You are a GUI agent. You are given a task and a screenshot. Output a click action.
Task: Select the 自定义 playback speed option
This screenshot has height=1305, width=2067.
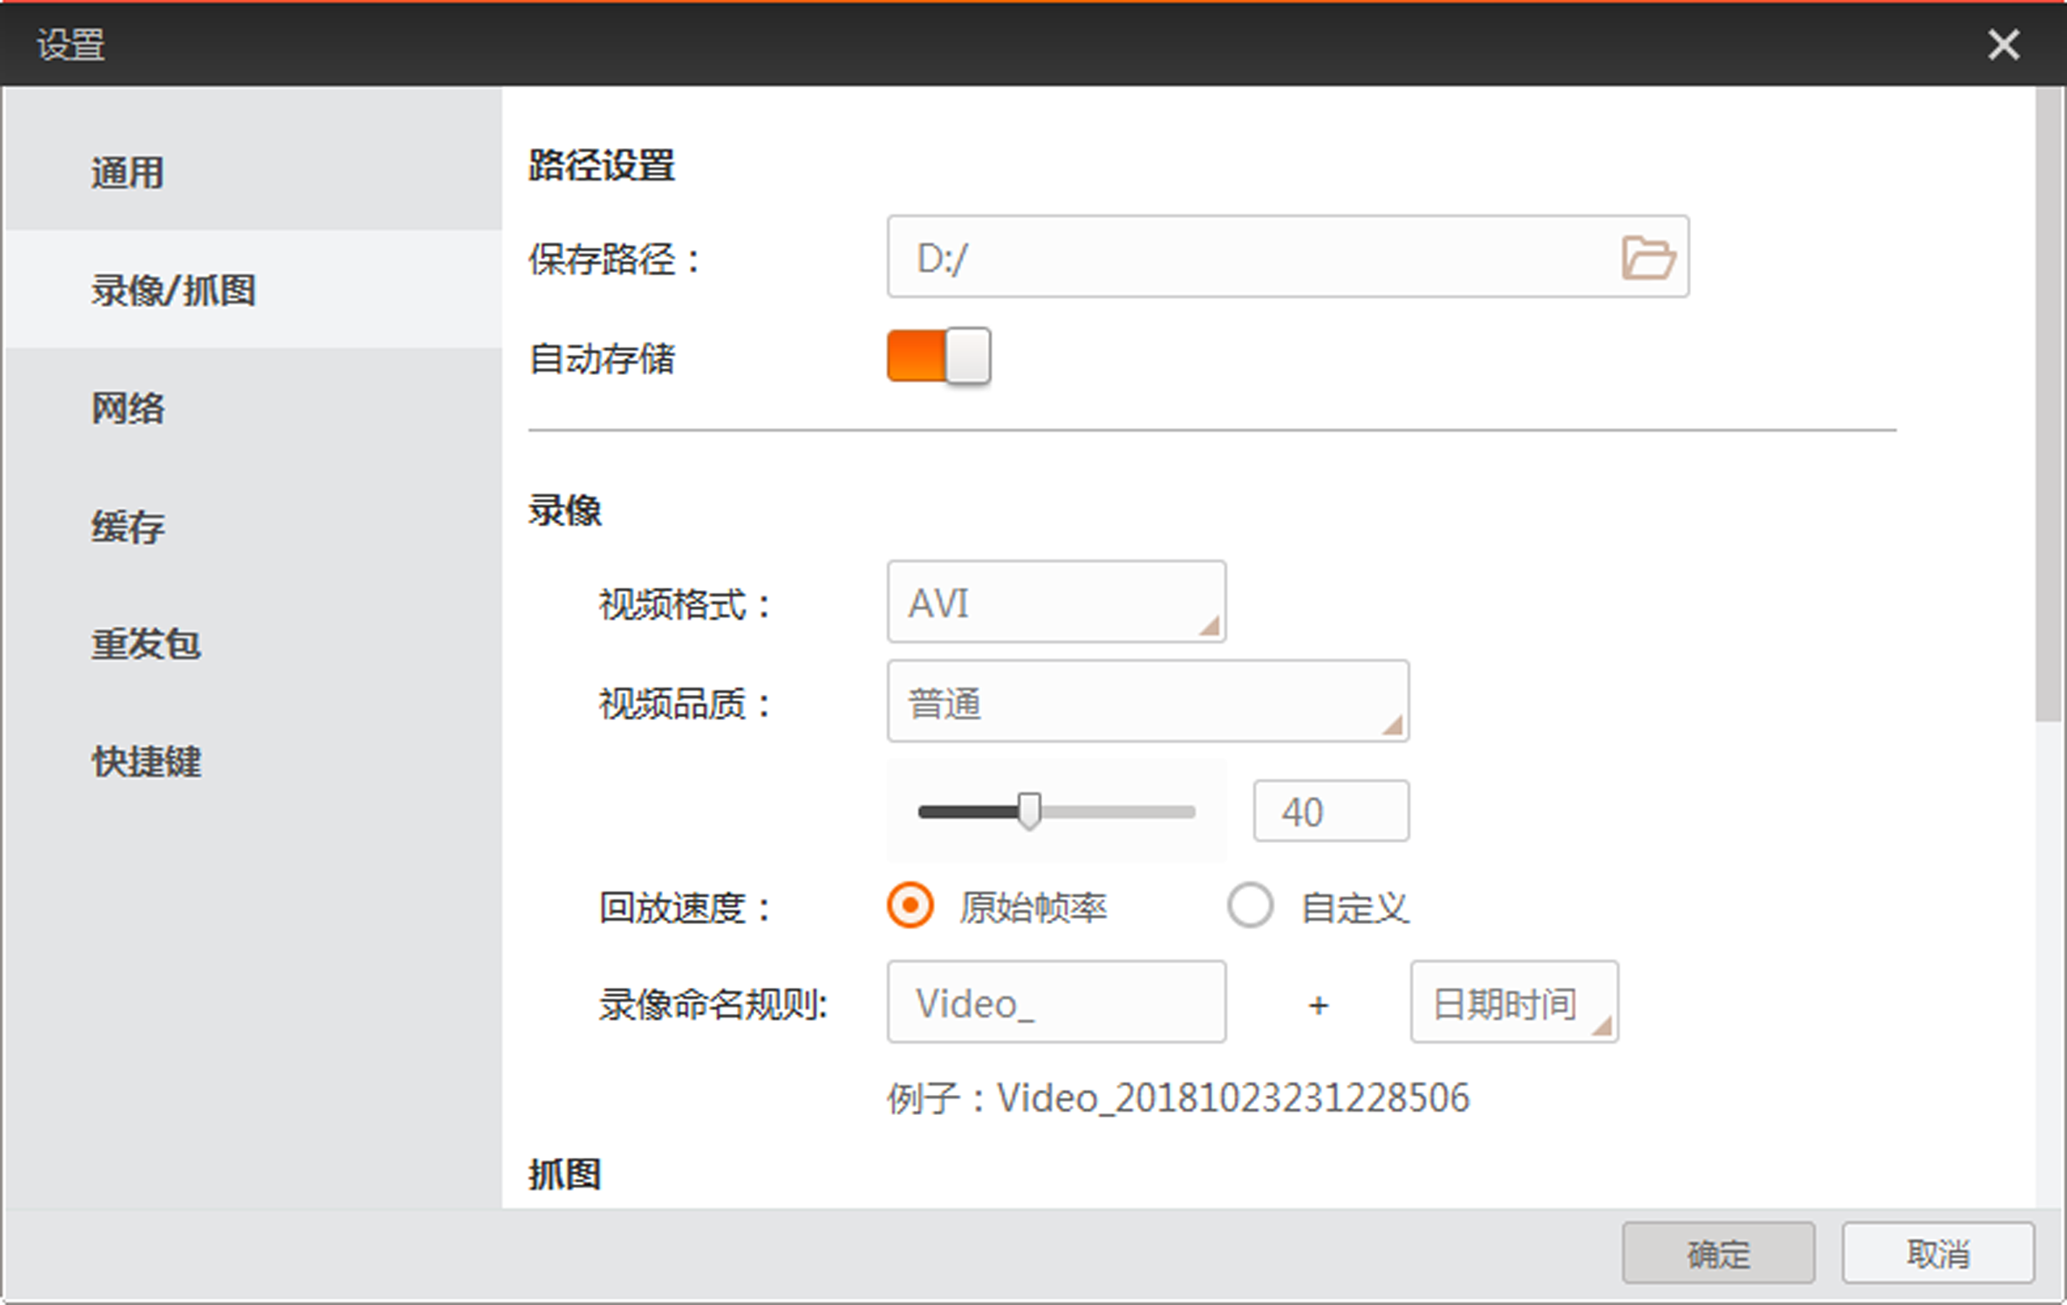click(1250, 906)
